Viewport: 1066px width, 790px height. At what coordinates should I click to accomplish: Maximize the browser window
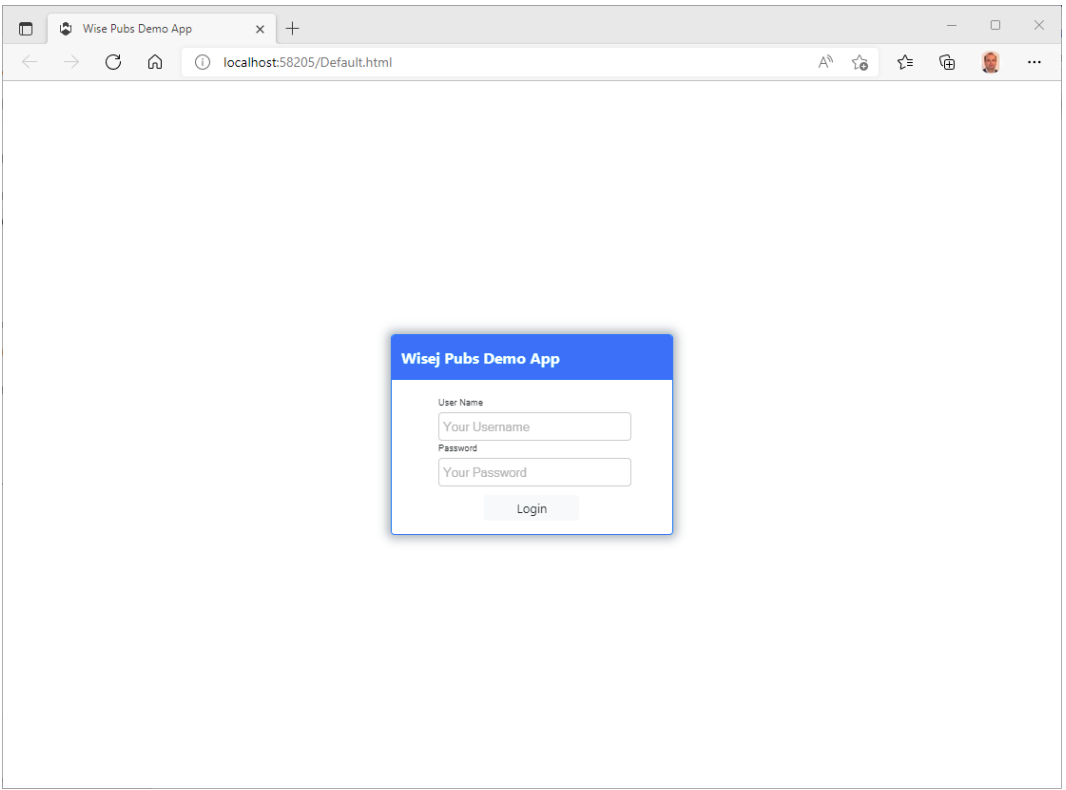pyautogui.click(x=995, y=26)
